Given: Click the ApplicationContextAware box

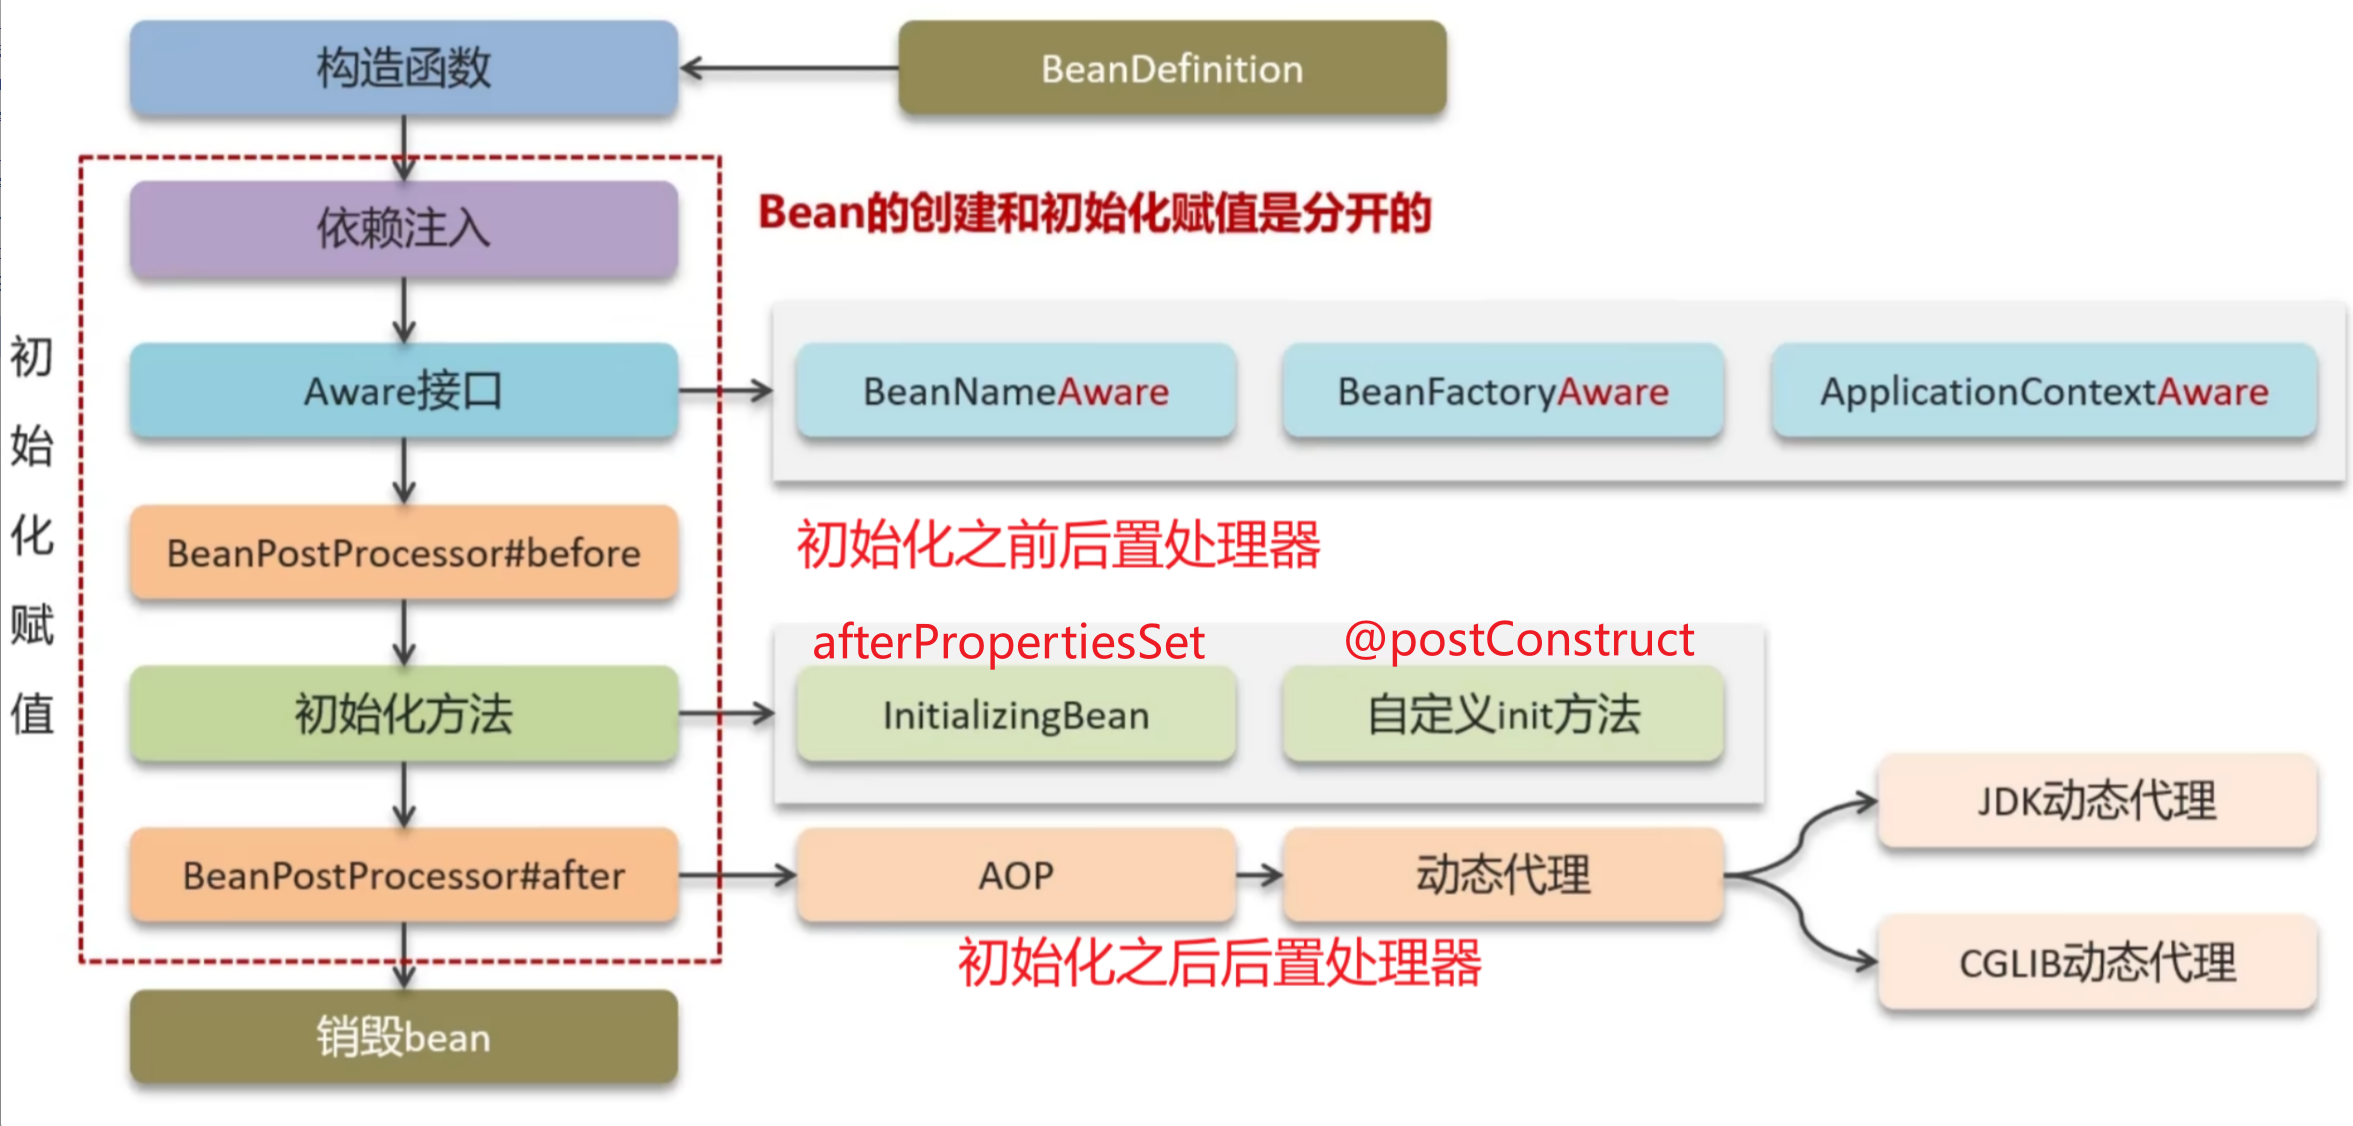Looking at the screenshot, I should pos(2044,391).
